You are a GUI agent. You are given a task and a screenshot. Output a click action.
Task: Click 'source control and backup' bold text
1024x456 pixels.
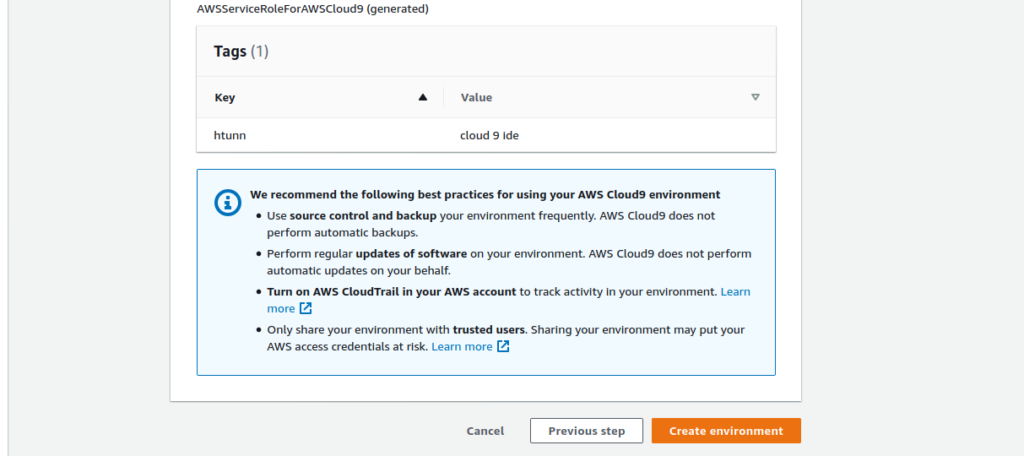pyautogui.click(x=364, y=215)
